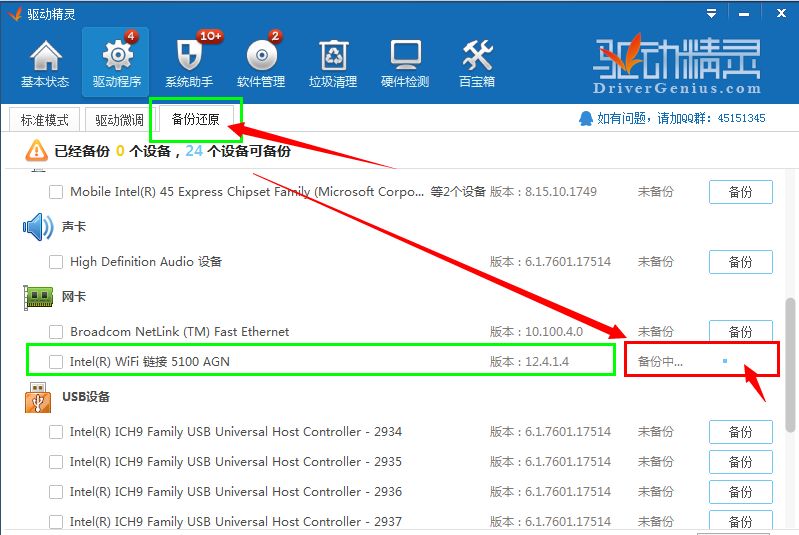The image size is (799, 535).
Task: Click the 驱动精灵 title bar logo icon
Action: (x=15, y=13)
